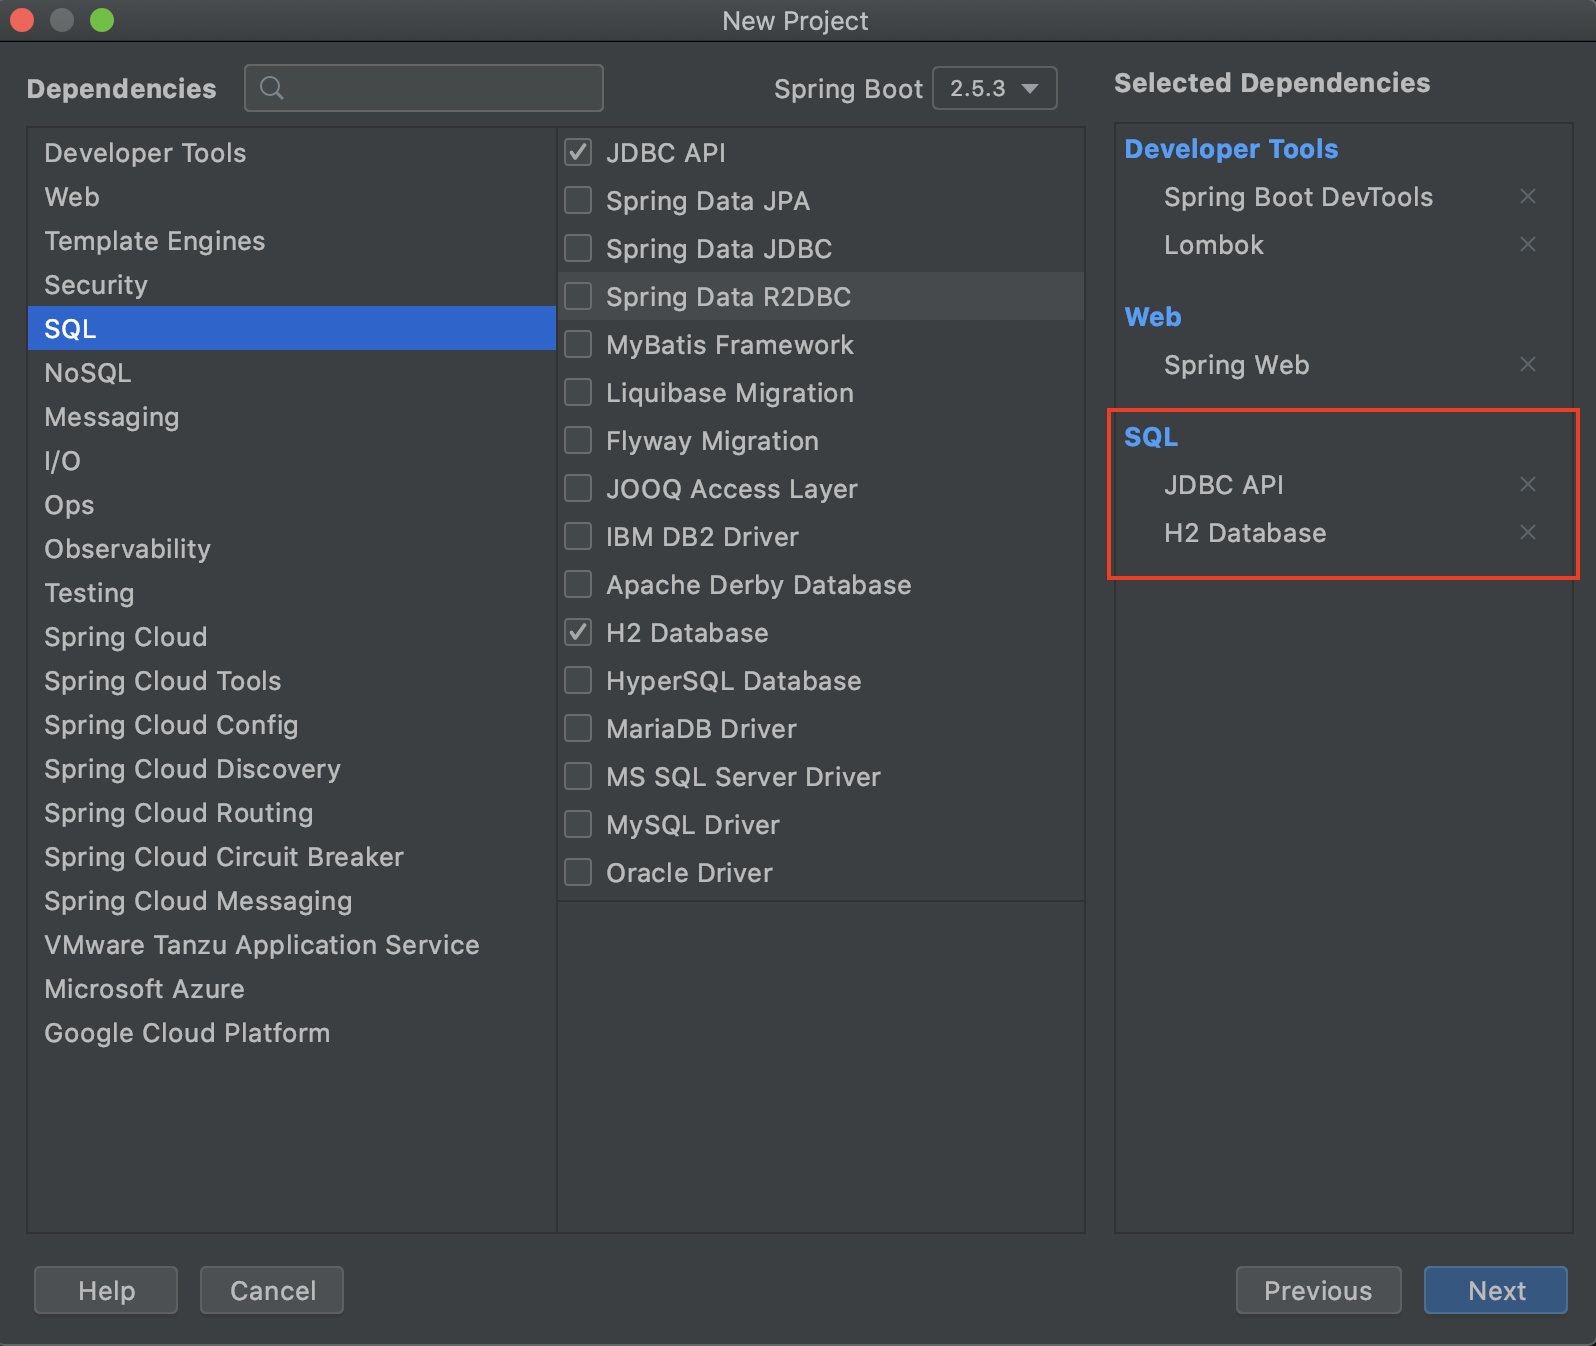This screenshot has height=1346, width=1596.
Task: Open Spring Cloud Routing category
Action: (x=291, y=812)
